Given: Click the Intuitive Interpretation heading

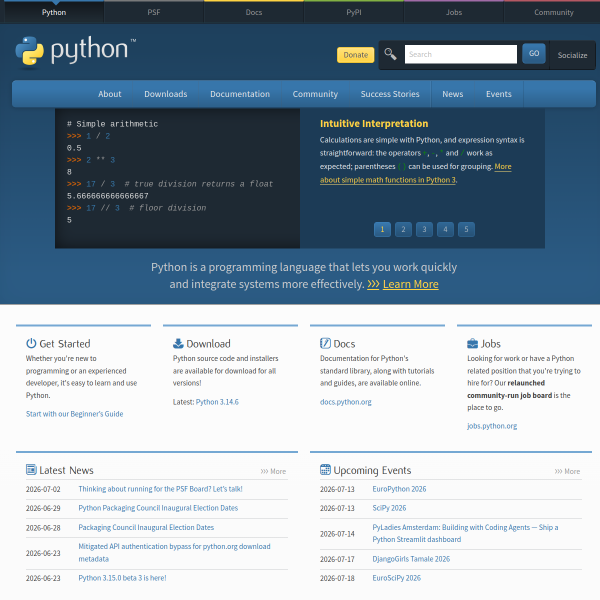Looking at the screenshot, I should tap(374, 124).
